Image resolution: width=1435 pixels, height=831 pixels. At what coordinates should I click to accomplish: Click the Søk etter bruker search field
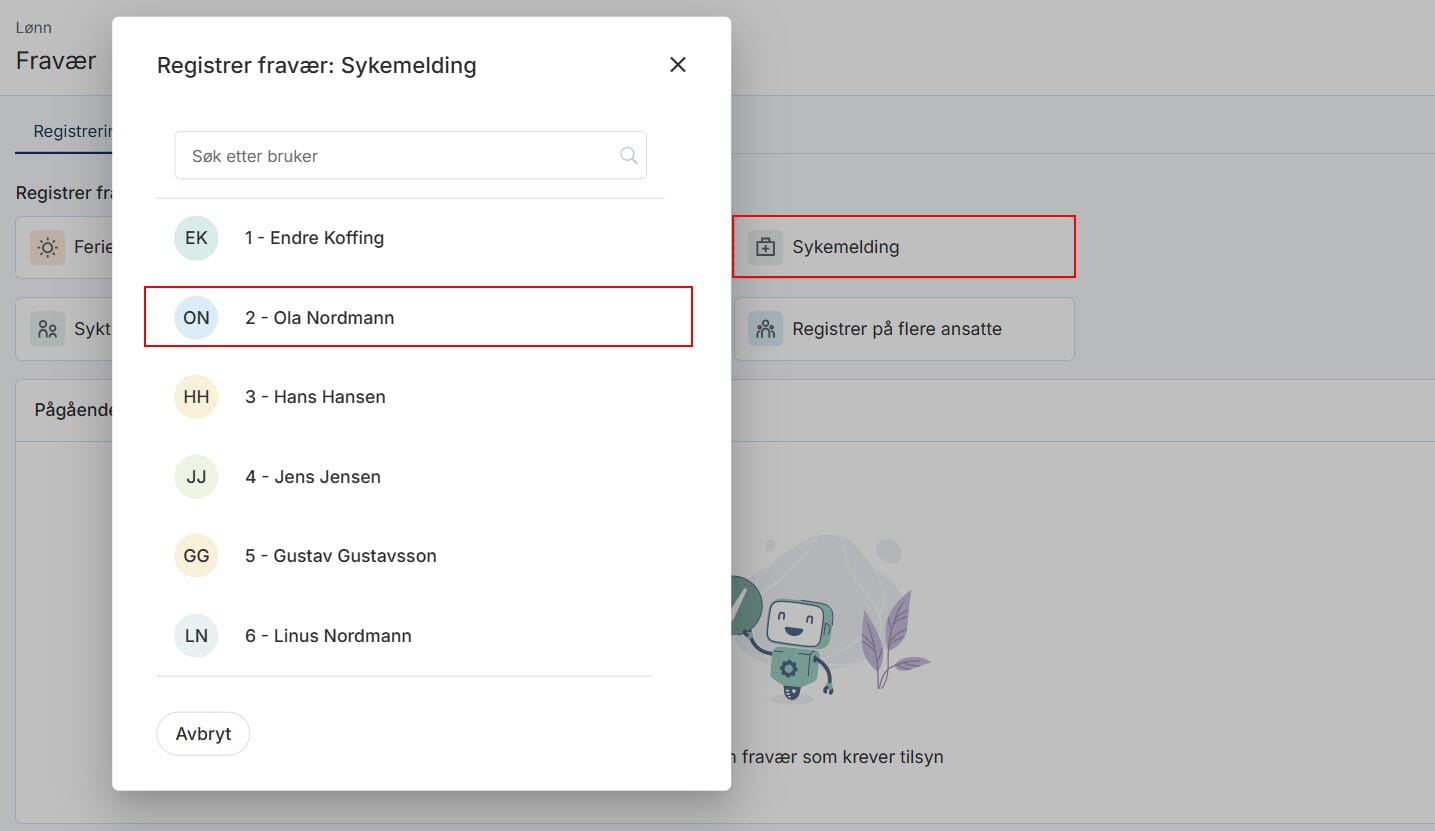pos(410,156)
